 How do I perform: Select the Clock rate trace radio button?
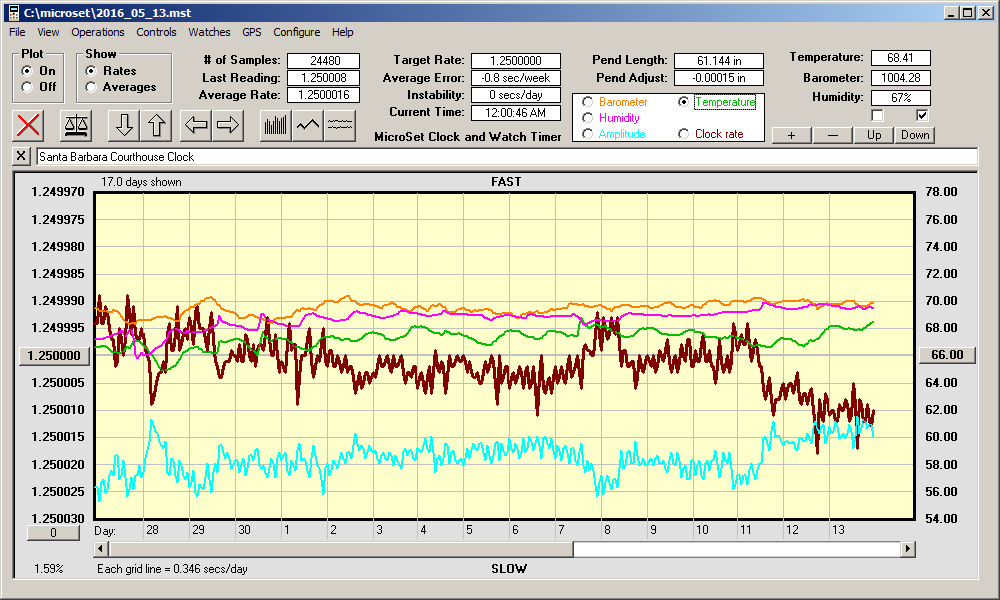684,134
